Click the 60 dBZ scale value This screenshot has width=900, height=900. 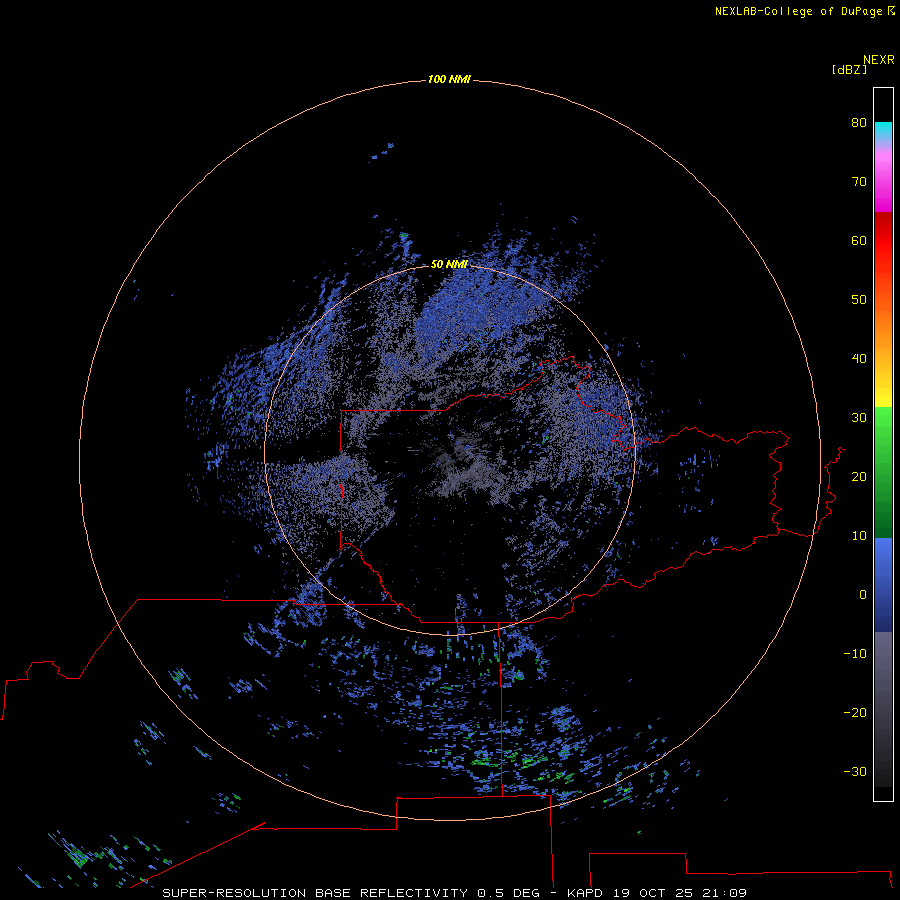859,240
